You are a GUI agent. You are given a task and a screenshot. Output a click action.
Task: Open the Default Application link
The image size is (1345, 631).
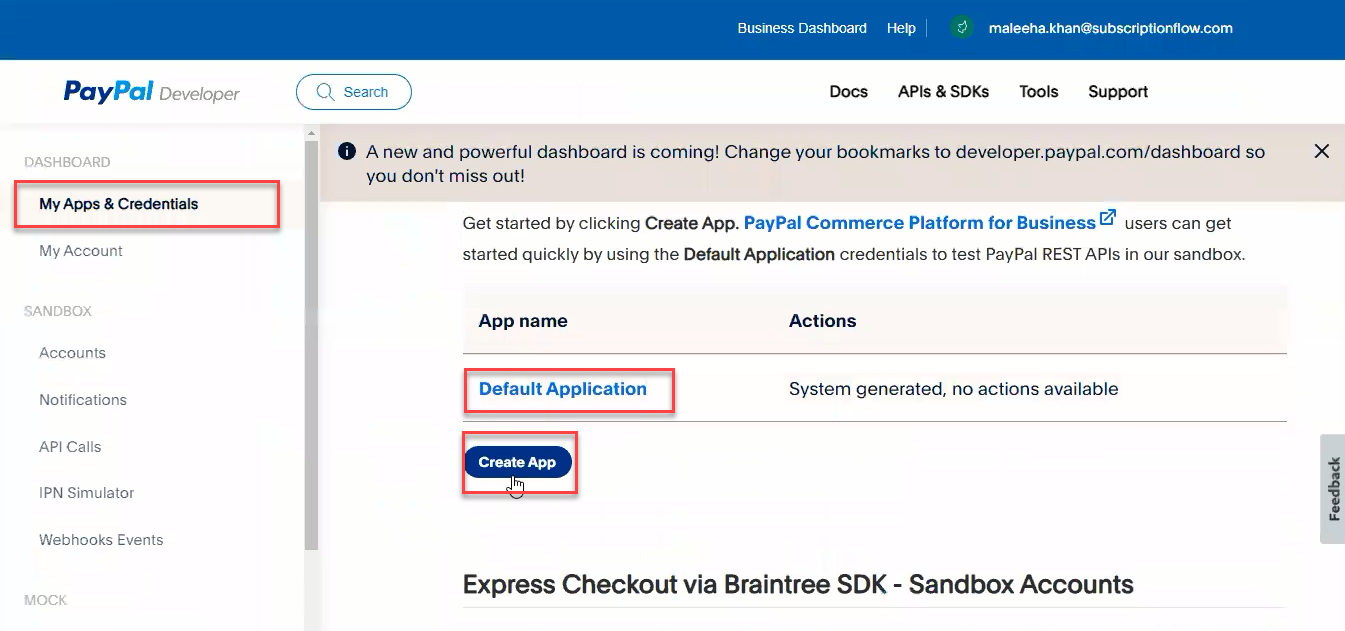[563, 389]
